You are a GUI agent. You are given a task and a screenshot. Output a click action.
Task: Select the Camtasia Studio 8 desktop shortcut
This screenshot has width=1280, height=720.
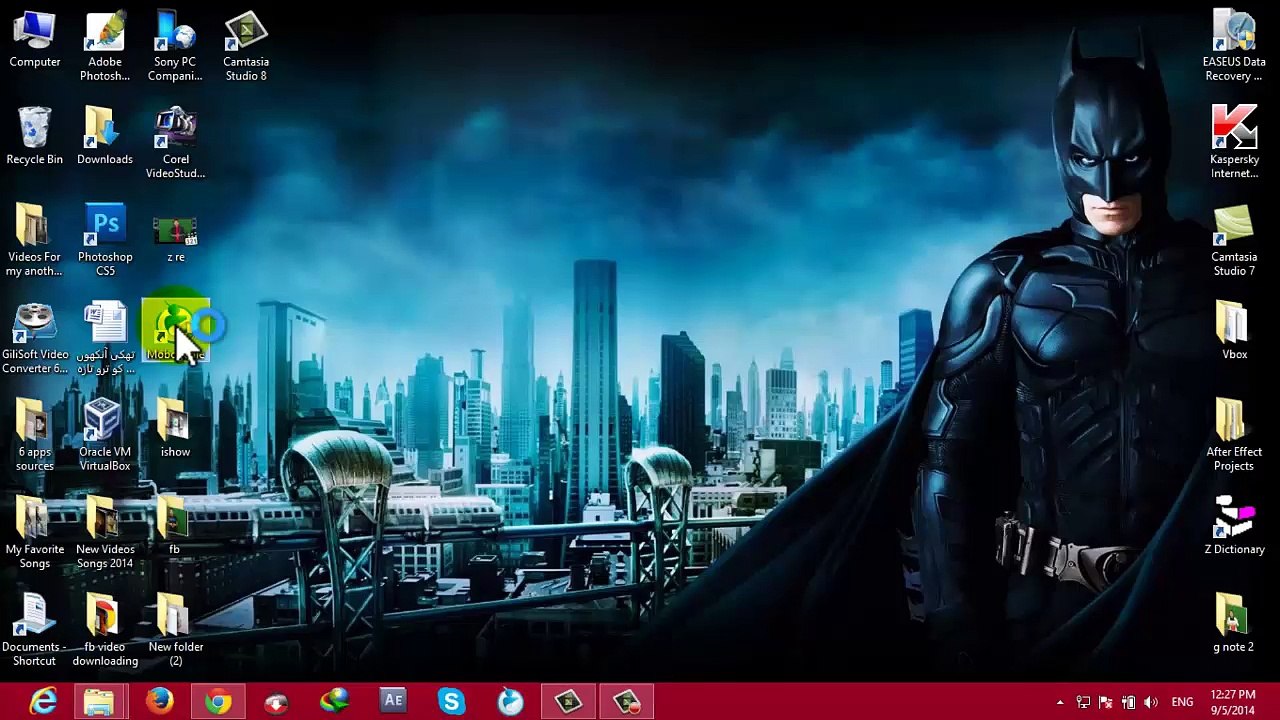[x=246, y=47]
